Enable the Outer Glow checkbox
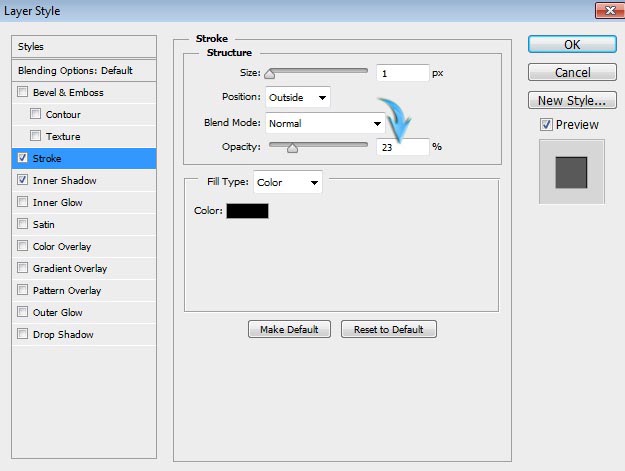Image resolution: width=625 pixels, height=471 pixels. click(x=23, y=312)
